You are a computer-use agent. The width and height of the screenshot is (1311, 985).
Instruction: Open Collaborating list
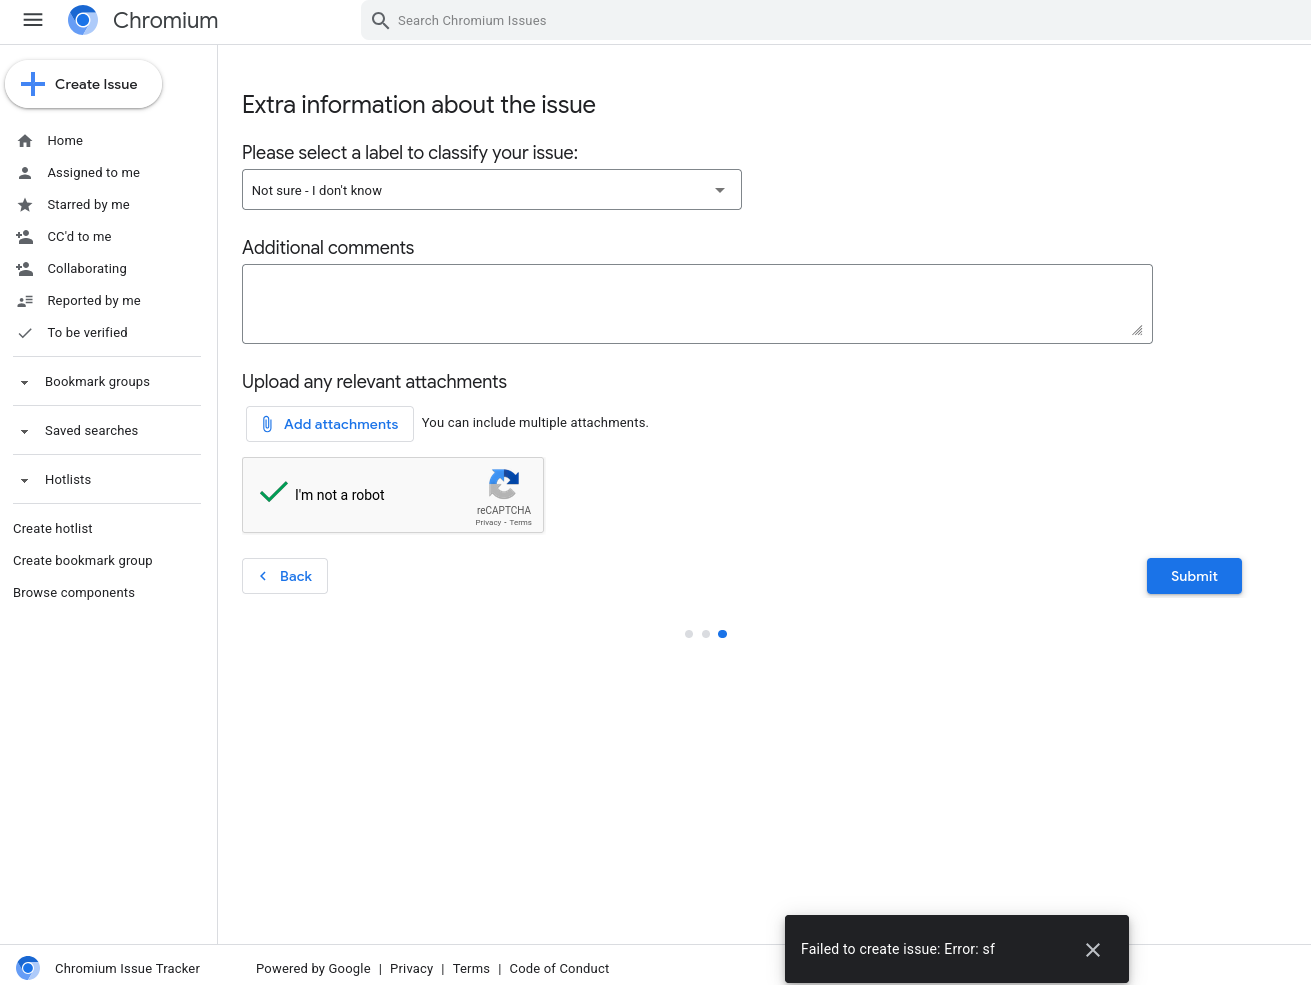pos(87,269)
